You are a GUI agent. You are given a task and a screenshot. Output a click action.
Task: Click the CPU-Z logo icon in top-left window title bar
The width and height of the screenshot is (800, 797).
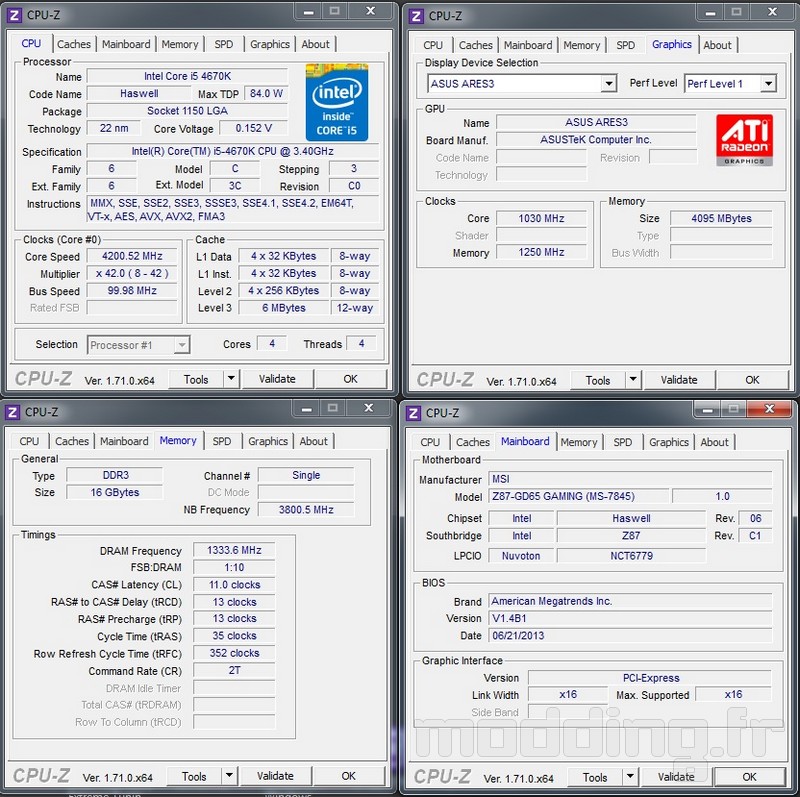click(14, 15)
